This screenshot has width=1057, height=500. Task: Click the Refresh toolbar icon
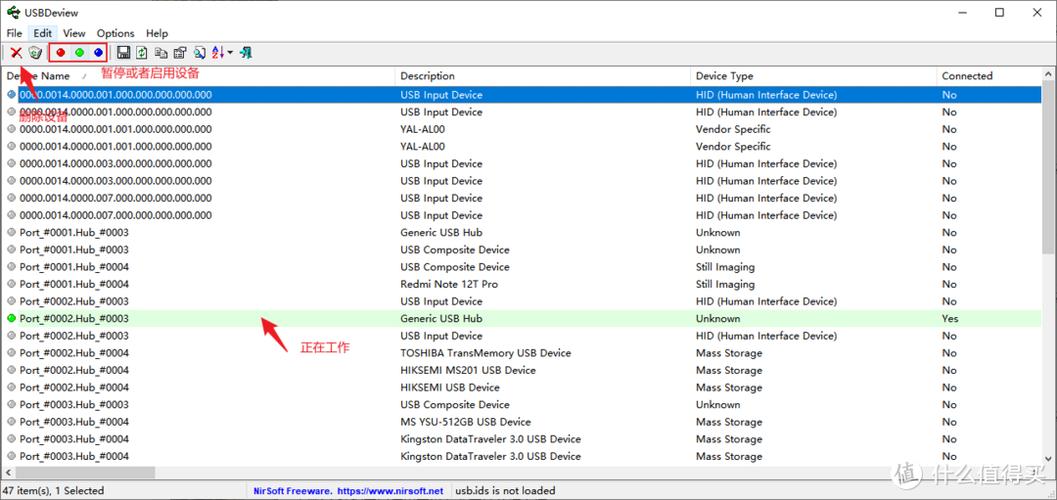tap(142, 53)
